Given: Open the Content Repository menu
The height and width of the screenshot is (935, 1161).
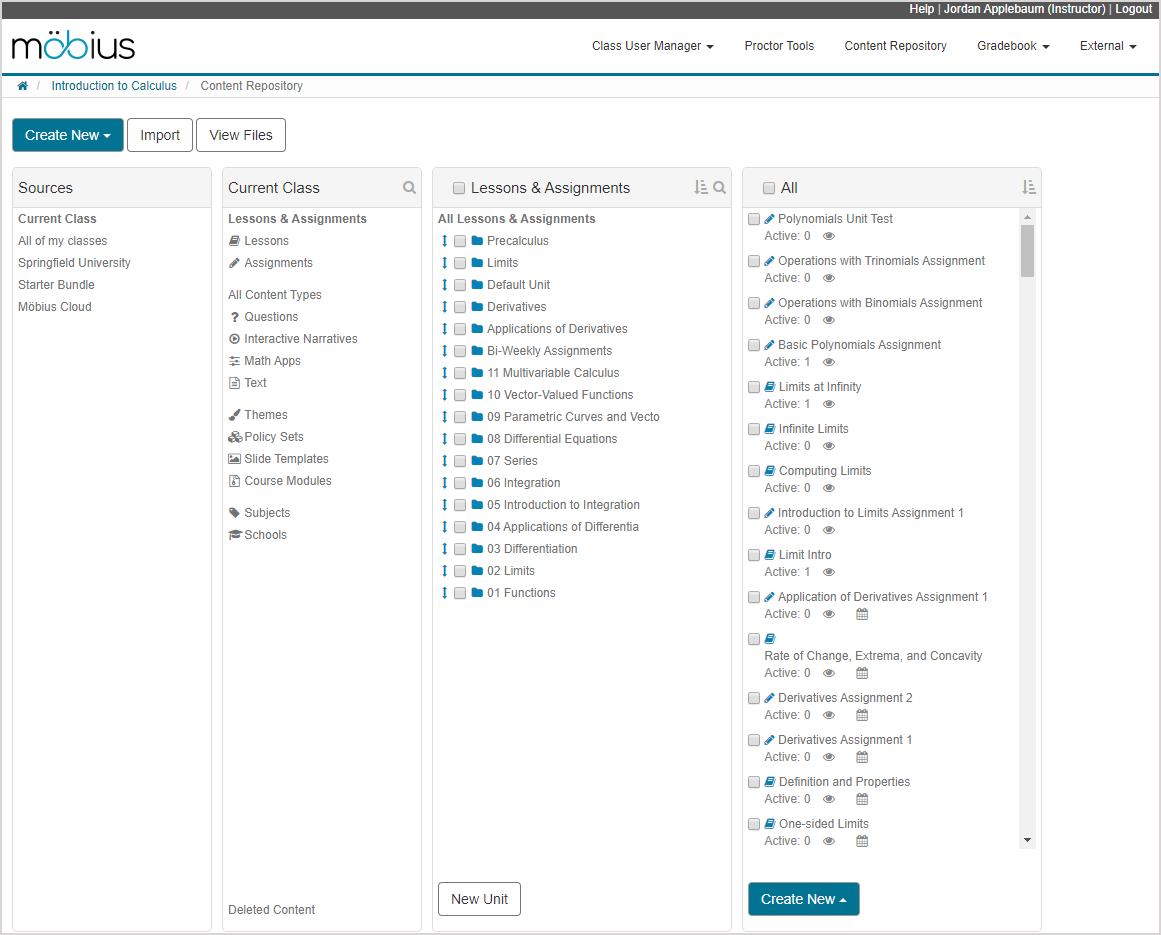Looking at the screenshot, I should coord(895,45).
